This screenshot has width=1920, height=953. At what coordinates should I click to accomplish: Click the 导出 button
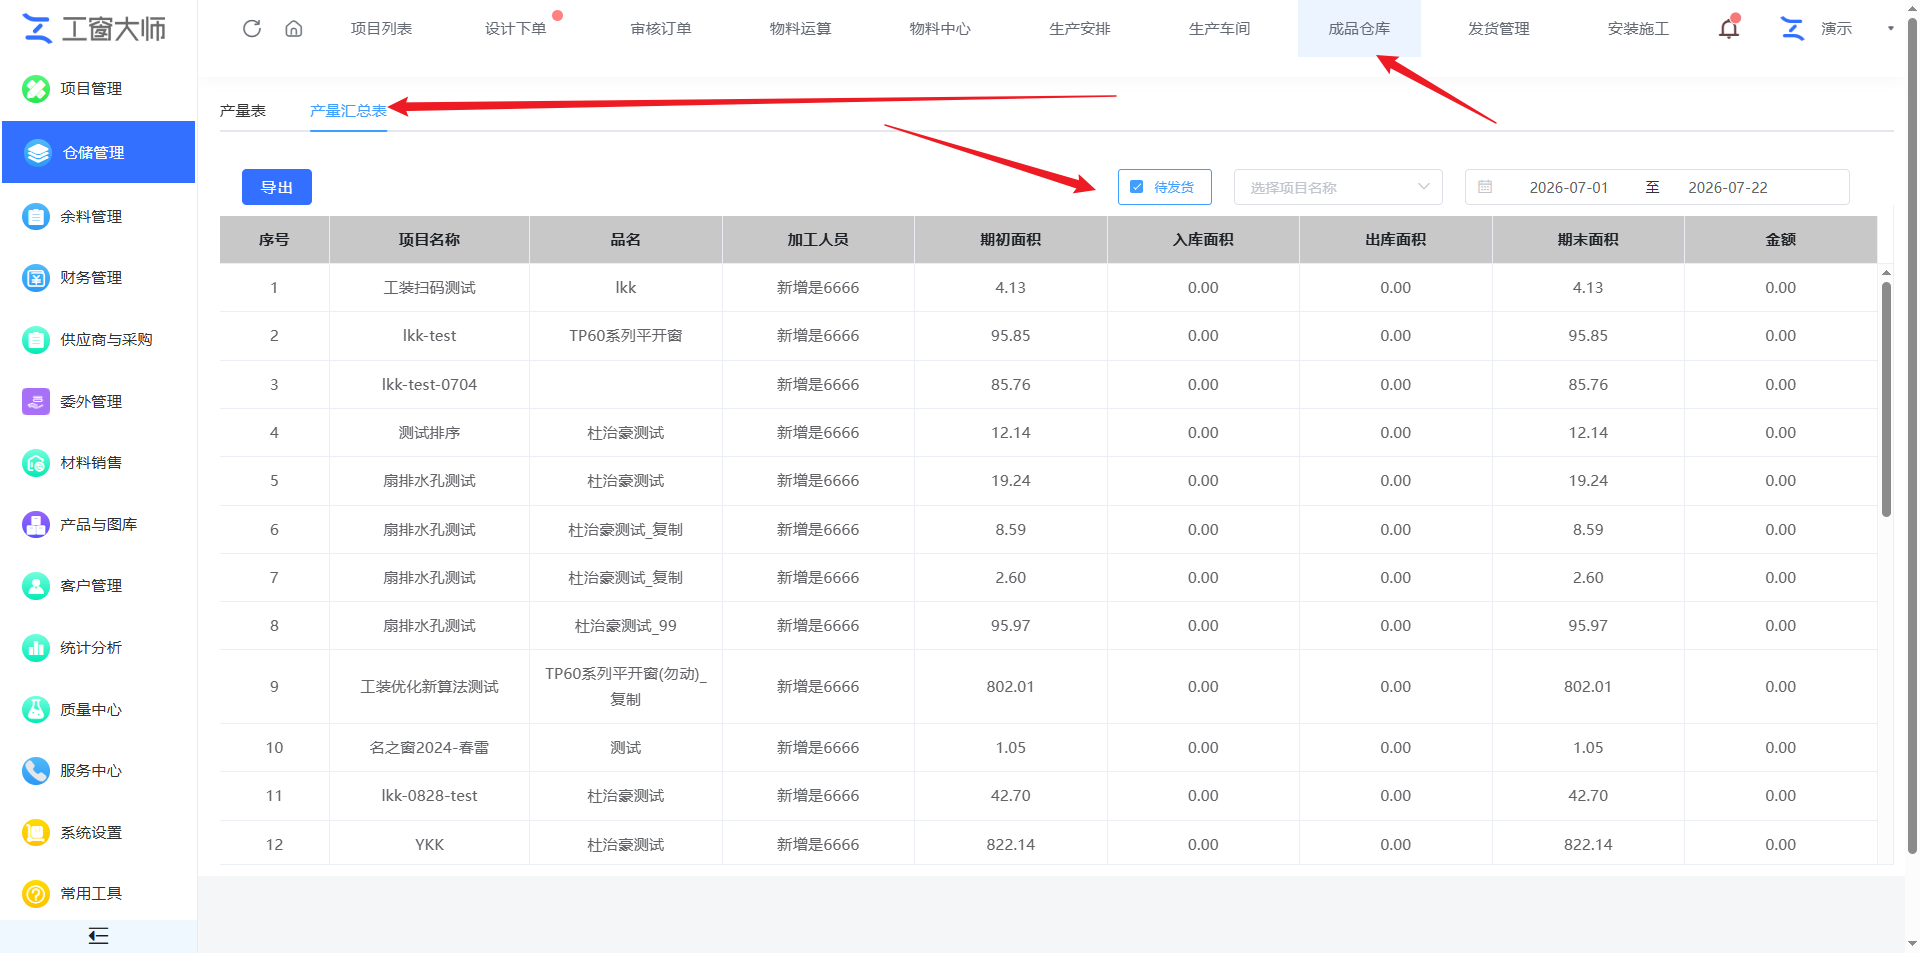pos(277,187)
